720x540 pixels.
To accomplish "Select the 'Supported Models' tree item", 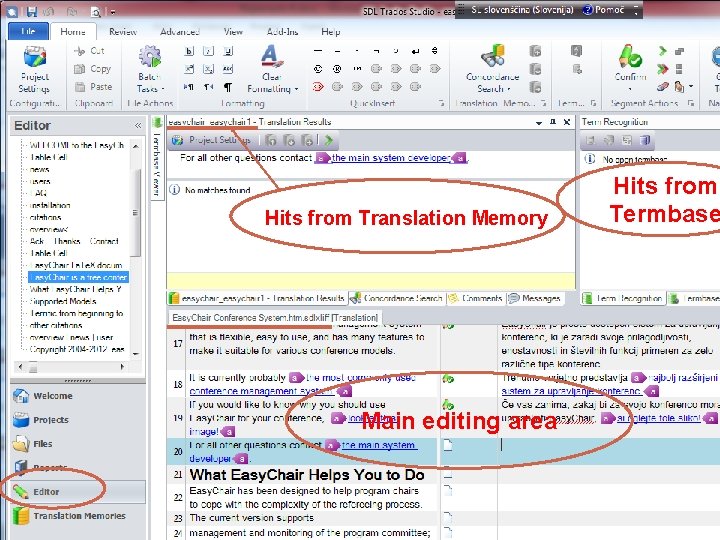I will [63, 301].
